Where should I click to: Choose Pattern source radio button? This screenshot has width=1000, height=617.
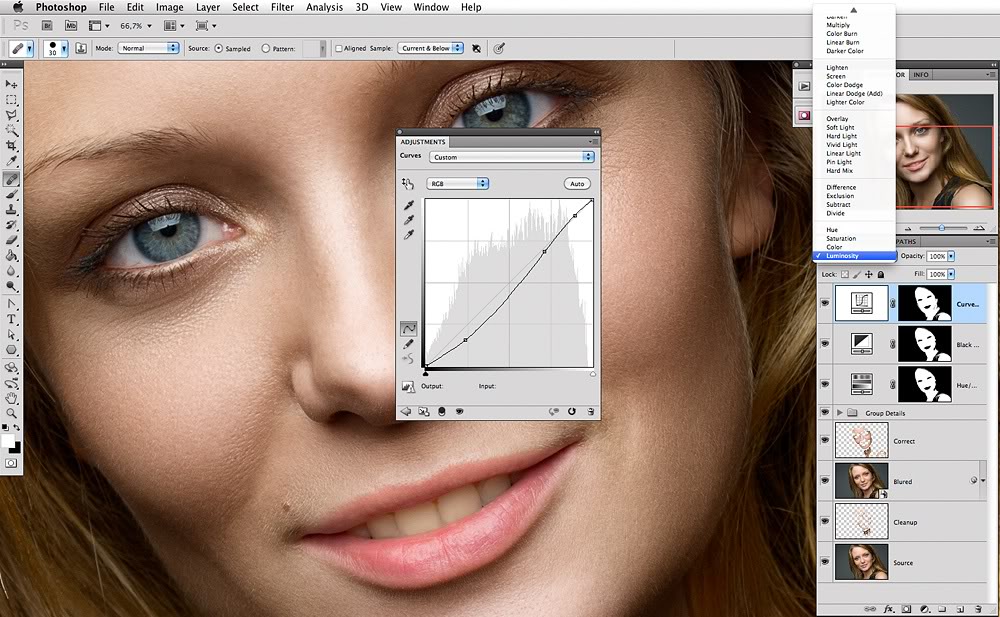(265, 48)
